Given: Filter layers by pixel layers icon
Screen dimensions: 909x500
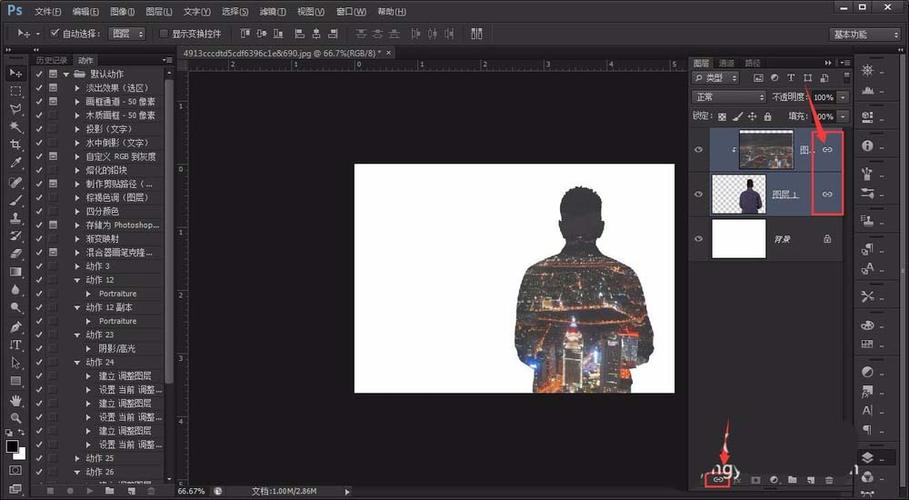Looking at the screenshot, I should 758,78.
